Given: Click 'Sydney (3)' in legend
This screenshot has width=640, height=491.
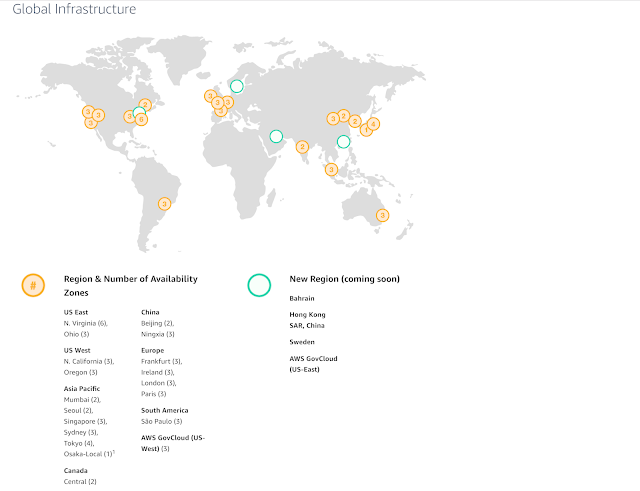Looking at the screenshot, I should [x=81, y=433].
